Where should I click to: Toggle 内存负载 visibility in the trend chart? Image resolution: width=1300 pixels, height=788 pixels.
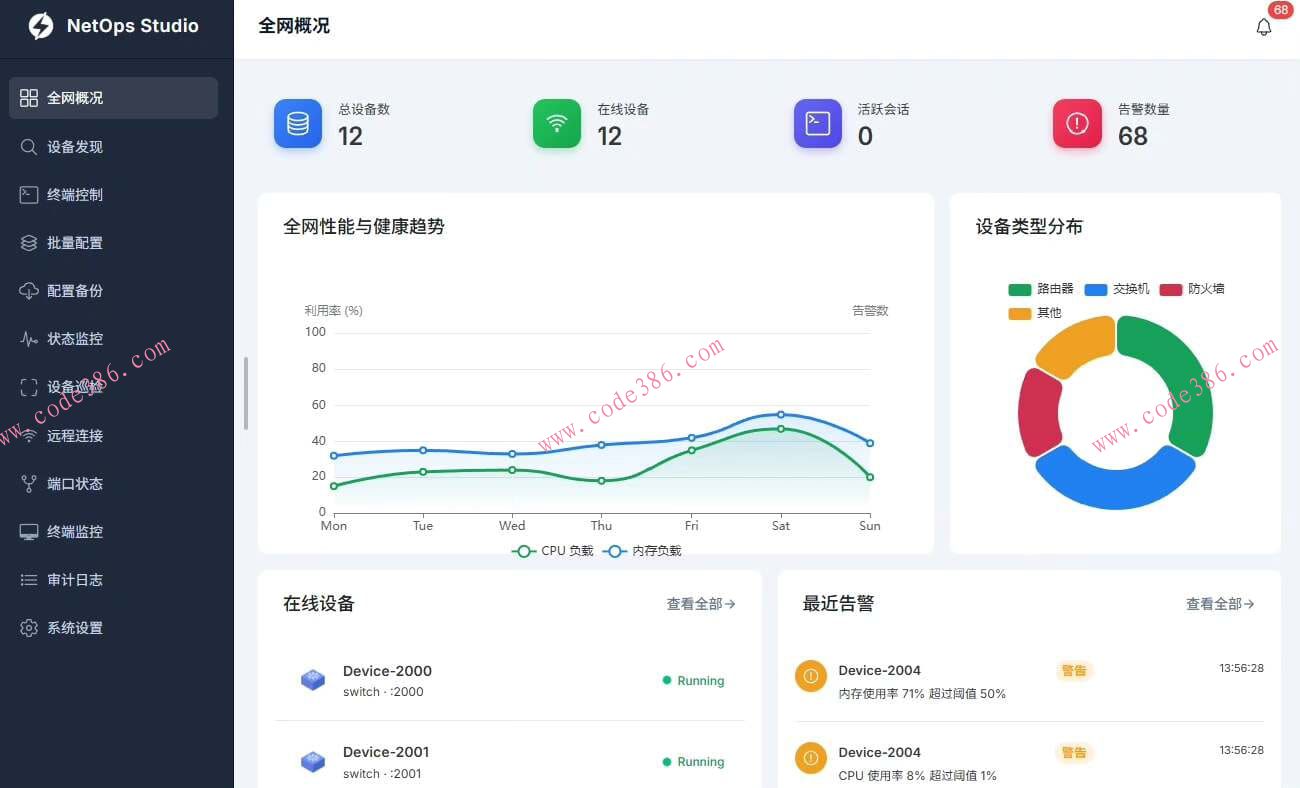point(643,550)
